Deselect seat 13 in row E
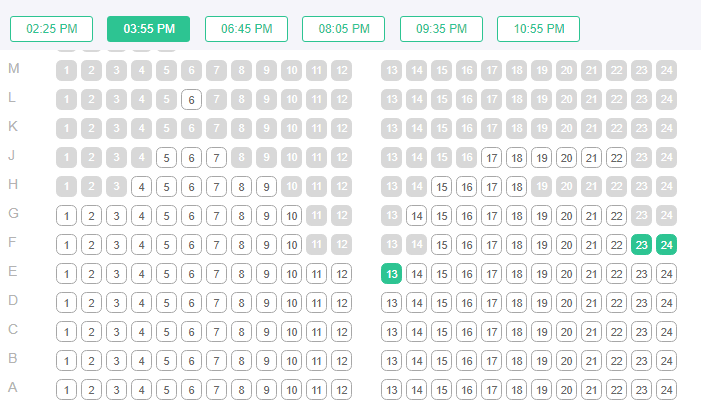Screen dimensions: 701x417 pyautogui.click(x=392, y=274)
